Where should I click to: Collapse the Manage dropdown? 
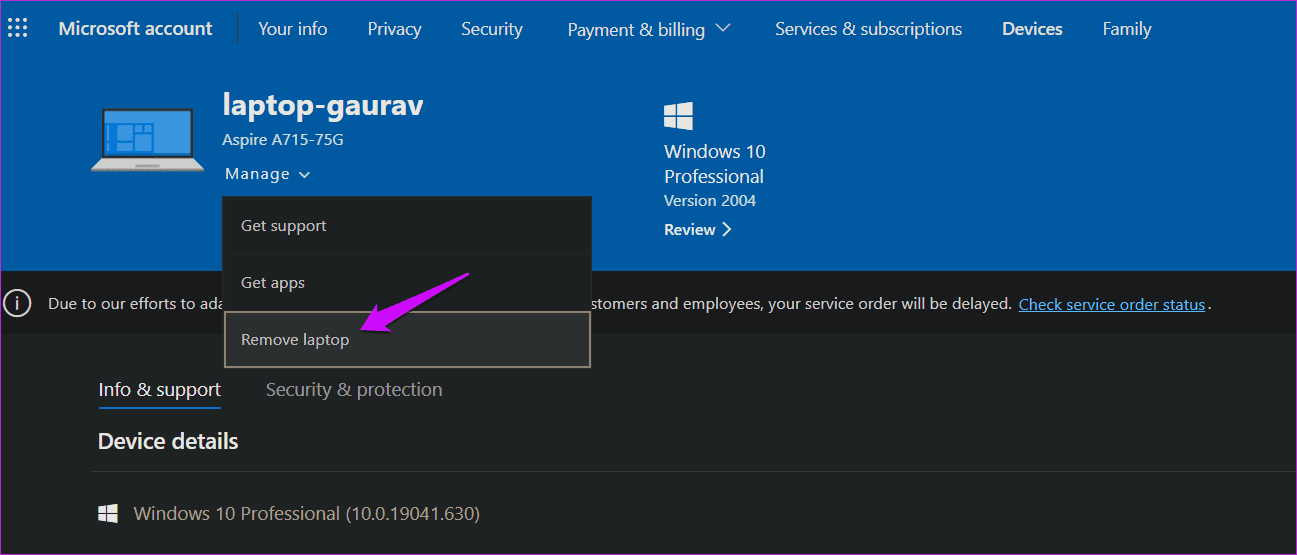[x=267, y=174]
